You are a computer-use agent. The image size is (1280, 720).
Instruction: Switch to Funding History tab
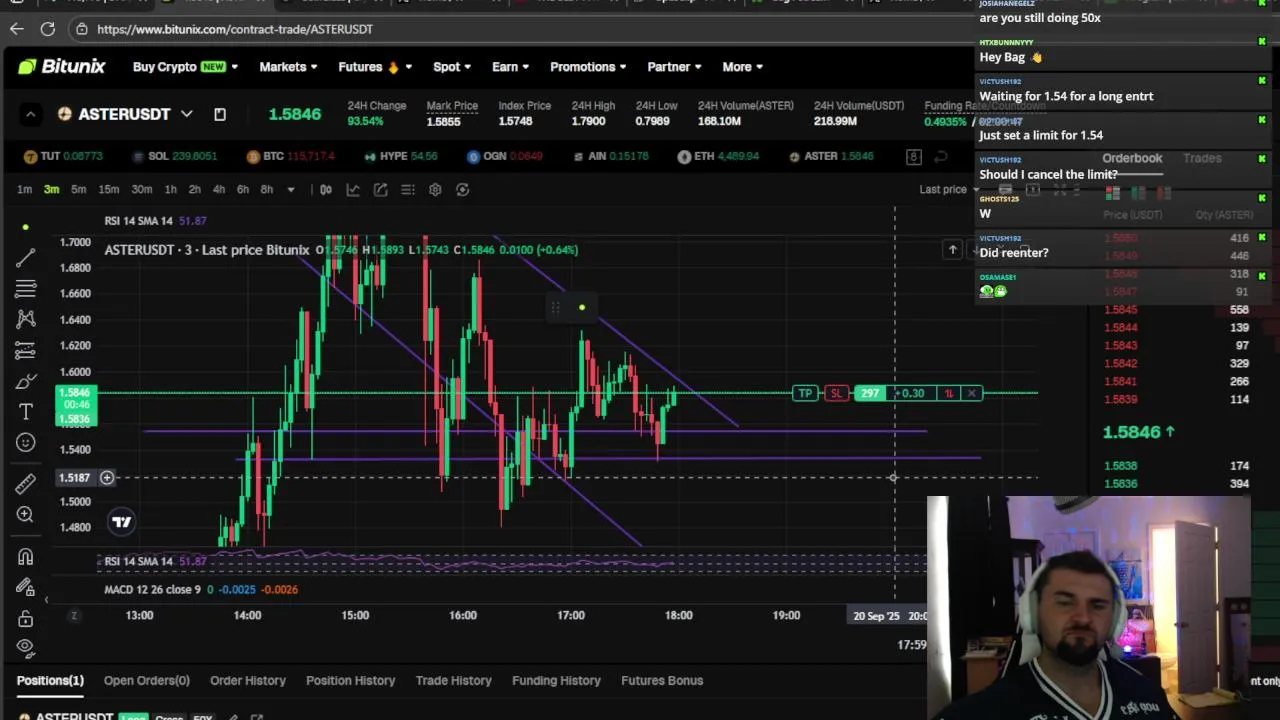[557, 680]
